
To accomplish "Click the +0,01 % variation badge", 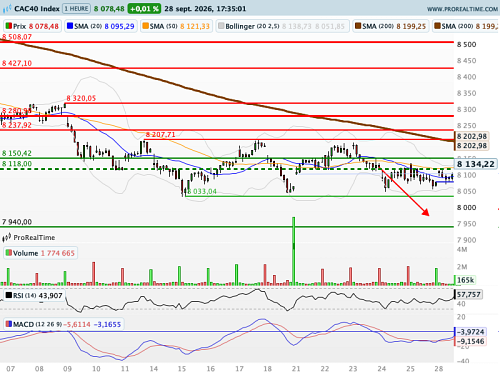I will [x=144, y=9].
